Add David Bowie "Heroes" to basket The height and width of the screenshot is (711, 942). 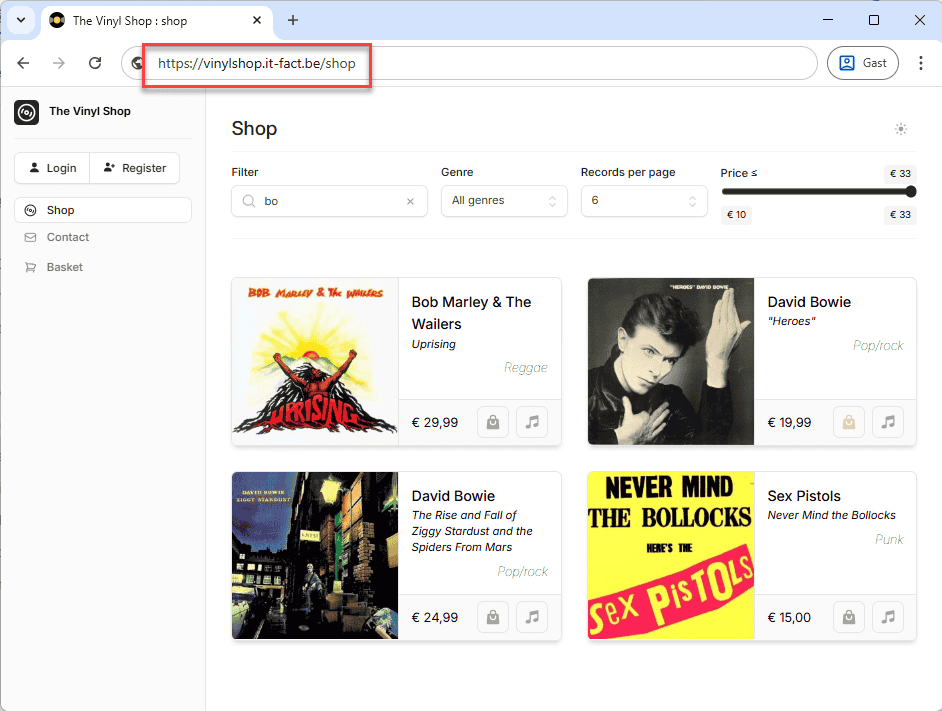849,422
